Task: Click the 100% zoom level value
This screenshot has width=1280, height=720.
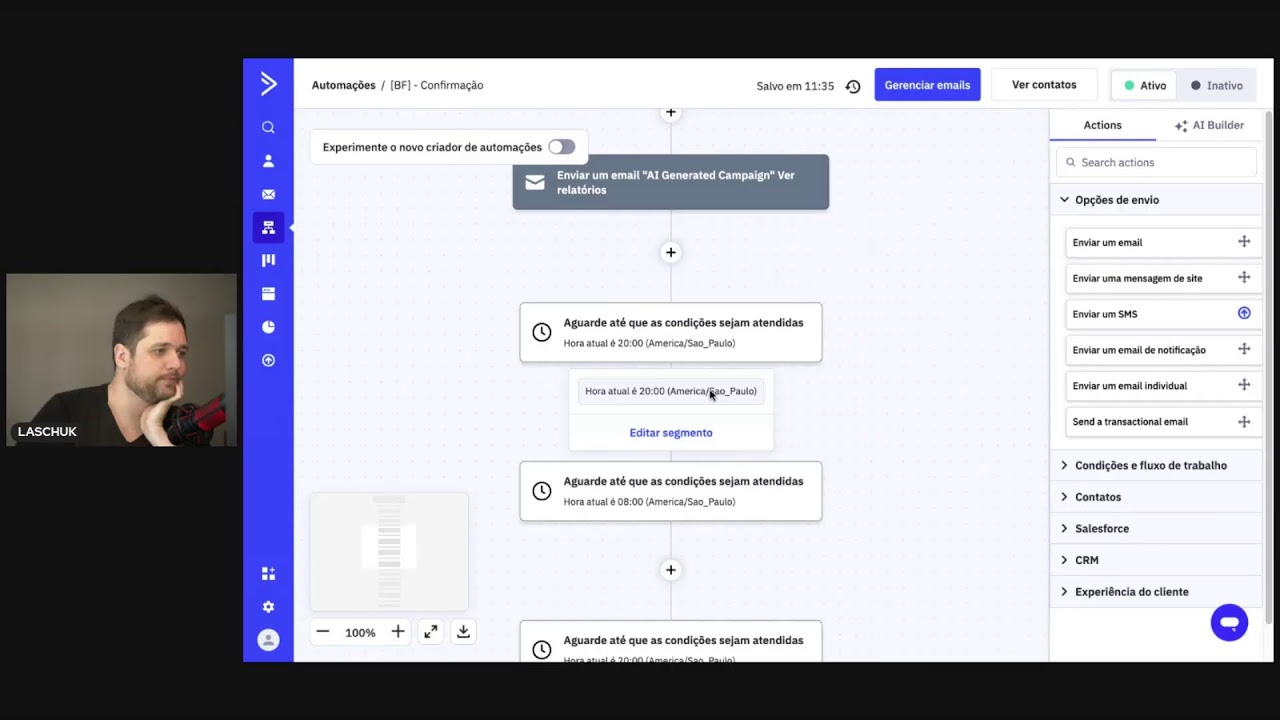Action: pyautogui.click(x=360, y=633)
